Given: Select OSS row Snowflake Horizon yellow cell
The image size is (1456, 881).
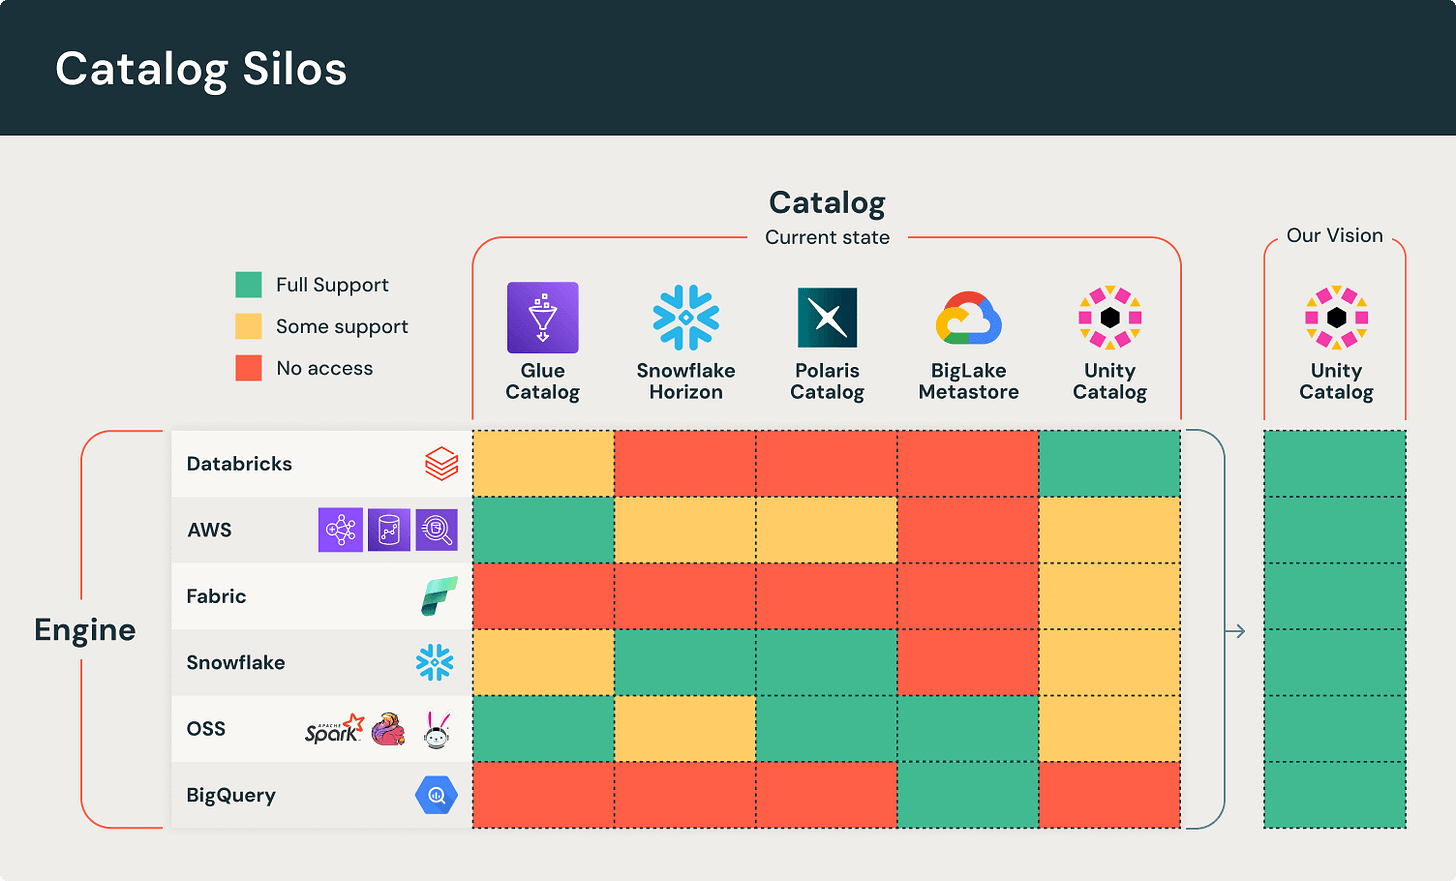Looking at the screenshot, I should click(685, 729).
